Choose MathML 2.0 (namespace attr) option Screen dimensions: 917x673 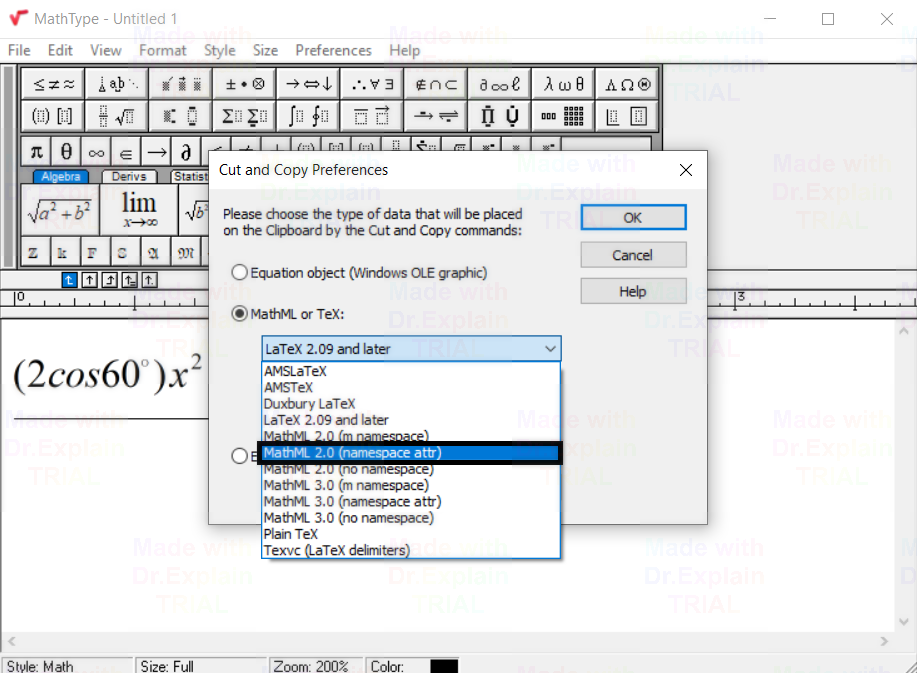pos(411,453)
